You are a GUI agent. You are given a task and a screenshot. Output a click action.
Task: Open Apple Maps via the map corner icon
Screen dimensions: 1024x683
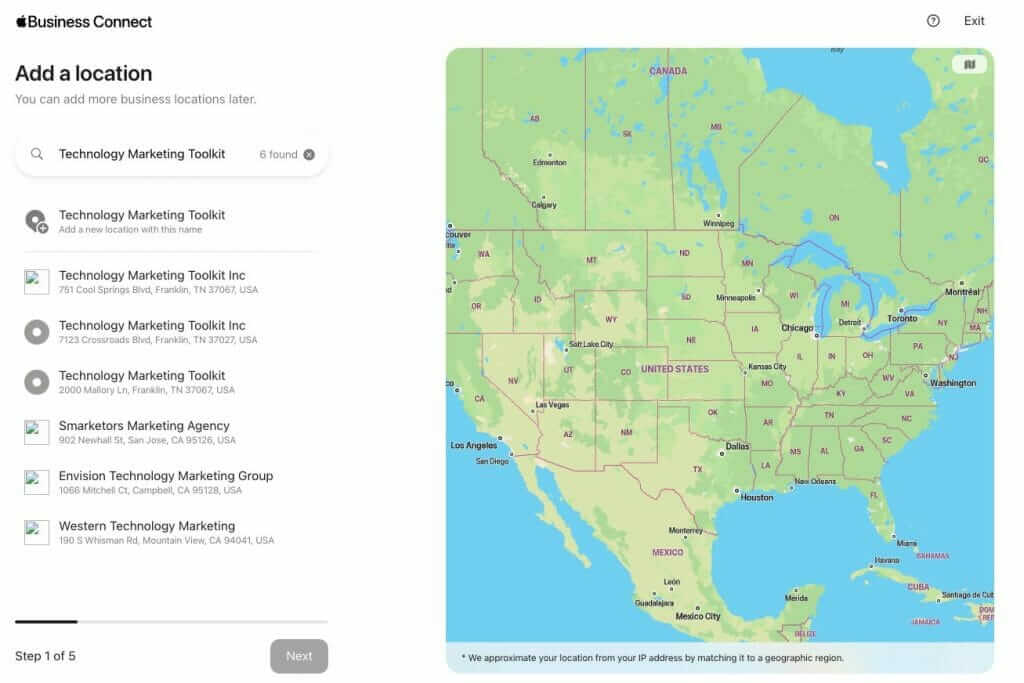968,63
